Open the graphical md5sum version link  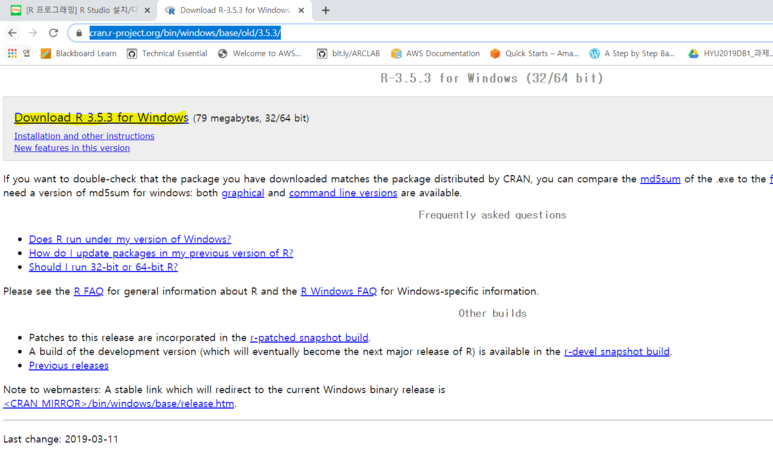243,193
